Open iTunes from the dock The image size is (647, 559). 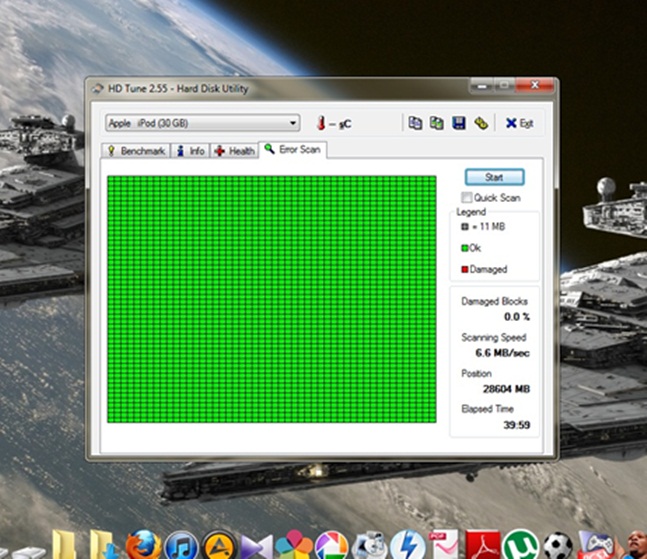180,545
